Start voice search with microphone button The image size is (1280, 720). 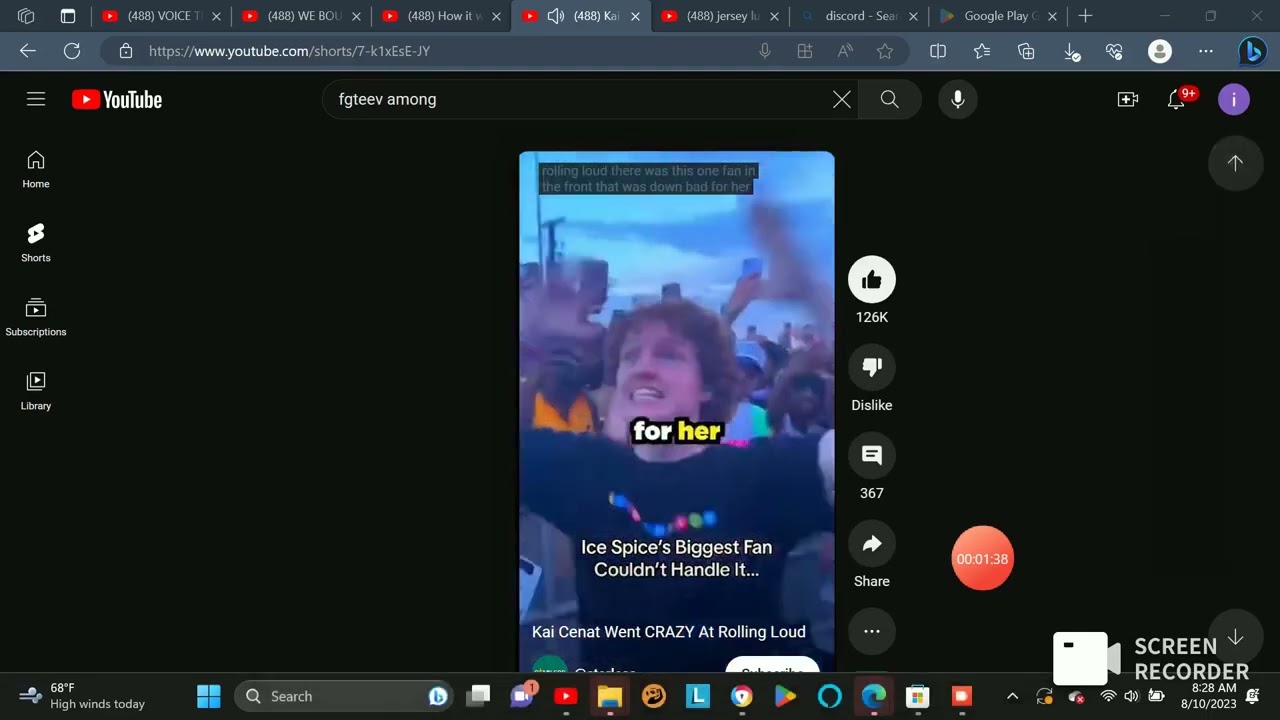pos(958,99)
